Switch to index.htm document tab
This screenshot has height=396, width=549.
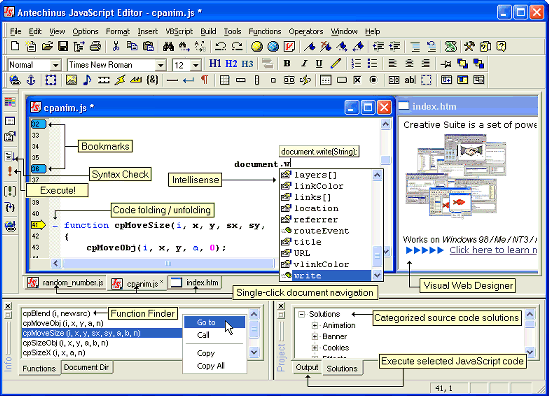coord(195,283)
